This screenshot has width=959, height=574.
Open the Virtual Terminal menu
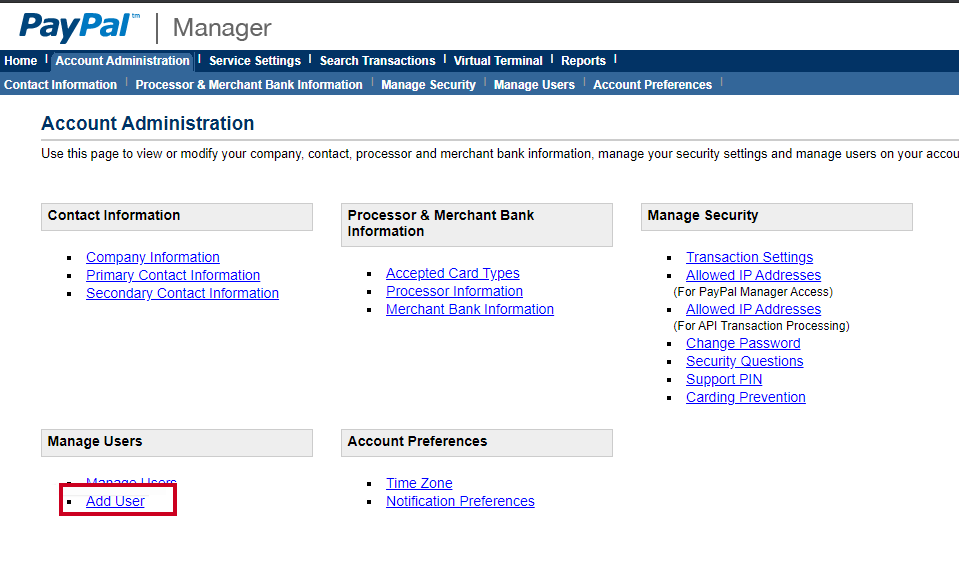498,61
